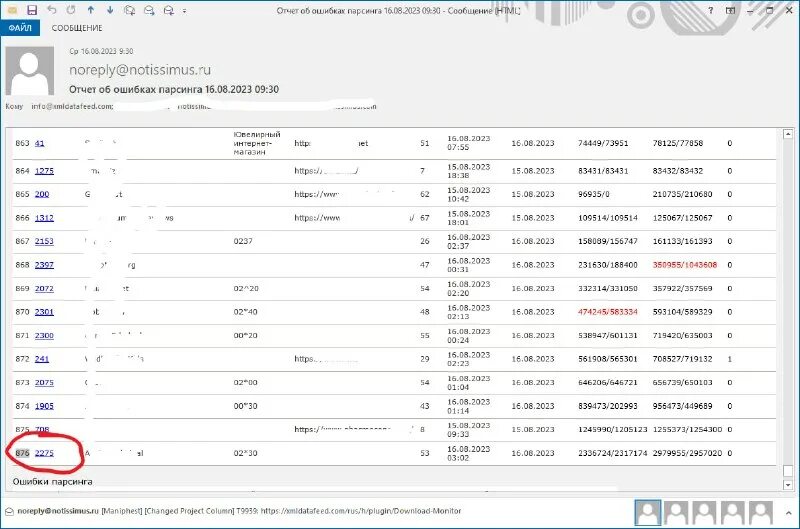Viewport: 800px width, 529px height.
Task: Open link 1312 in row 866
Action: point(44,218)
